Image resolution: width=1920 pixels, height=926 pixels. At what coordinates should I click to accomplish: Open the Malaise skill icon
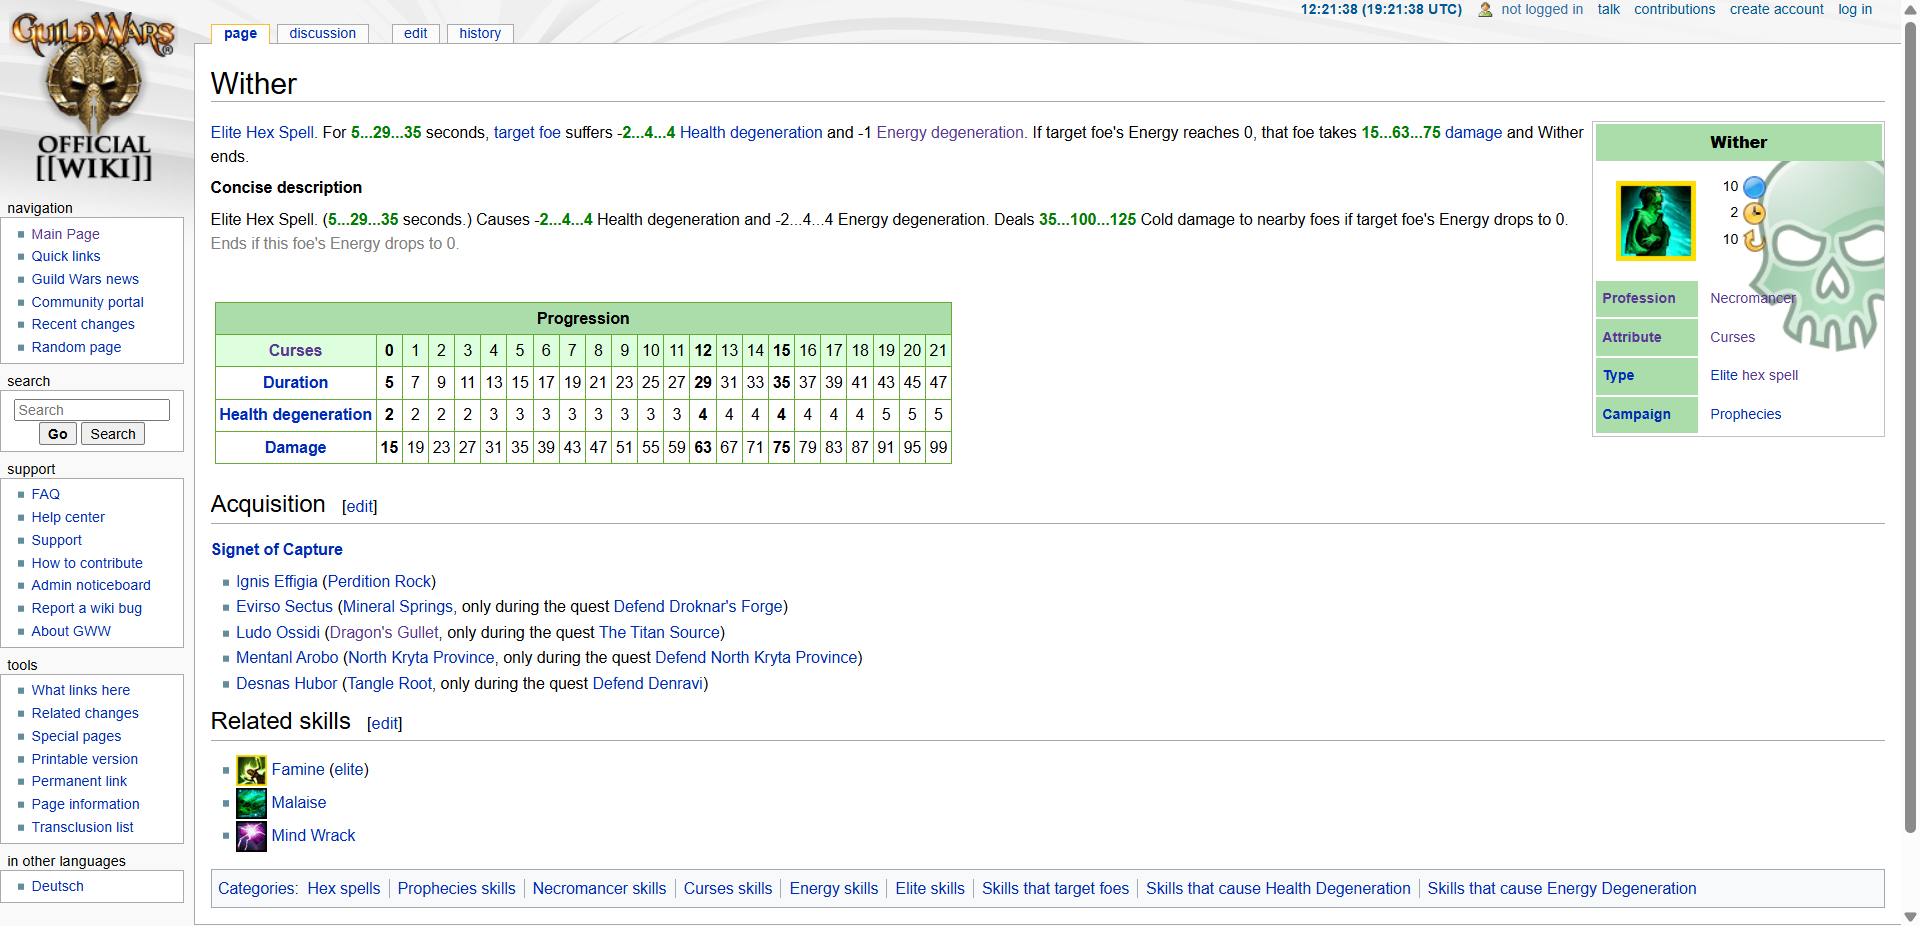coord(251,803)
